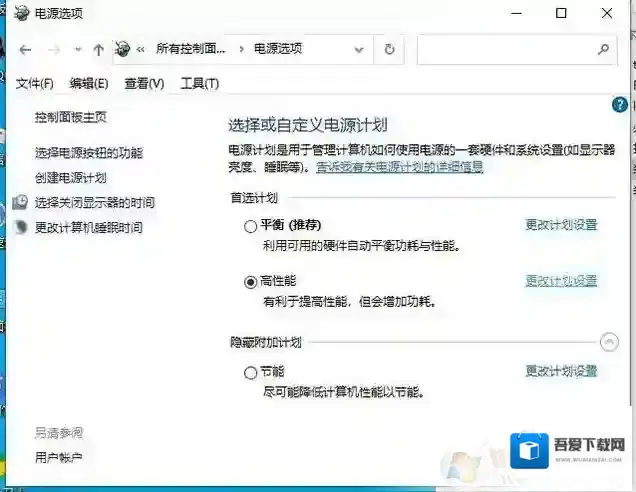Focus the control panel search box
The height and width of the screenshot is (492, 636).
click(517, 49)
